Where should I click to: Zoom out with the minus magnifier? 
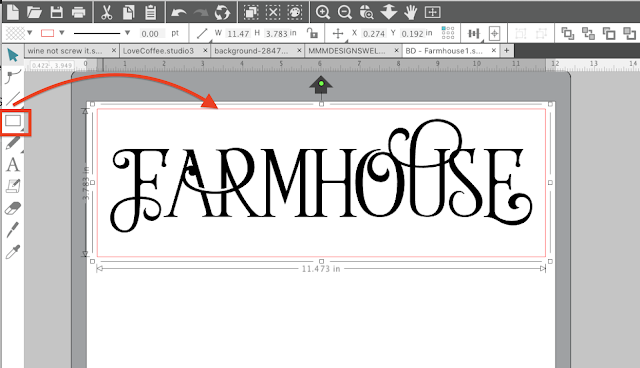pyautogui.click(x=345, y=12)
